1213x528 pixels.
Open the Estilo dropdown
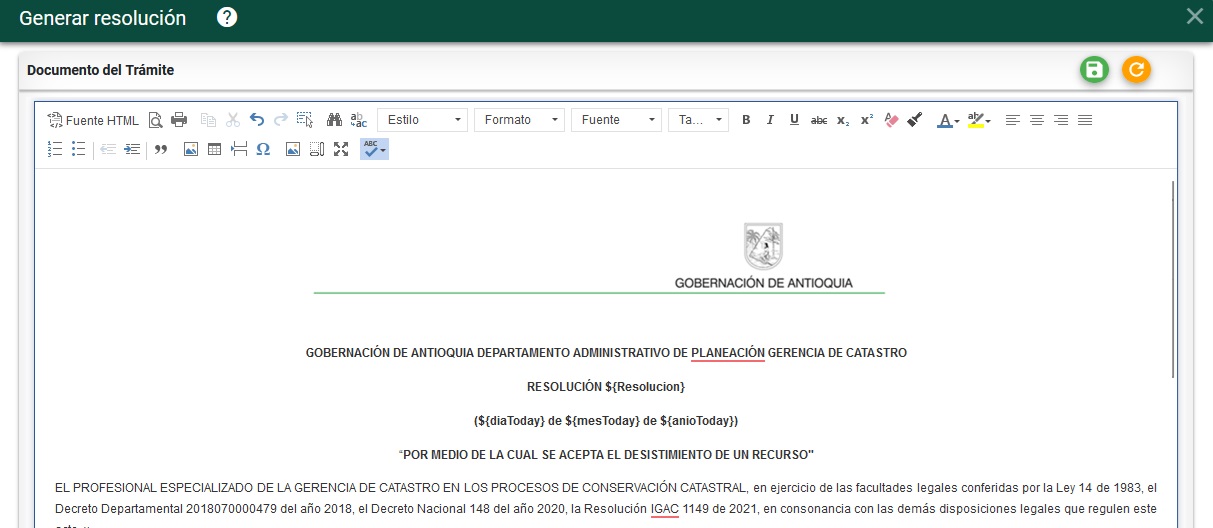tap(422, 120)
